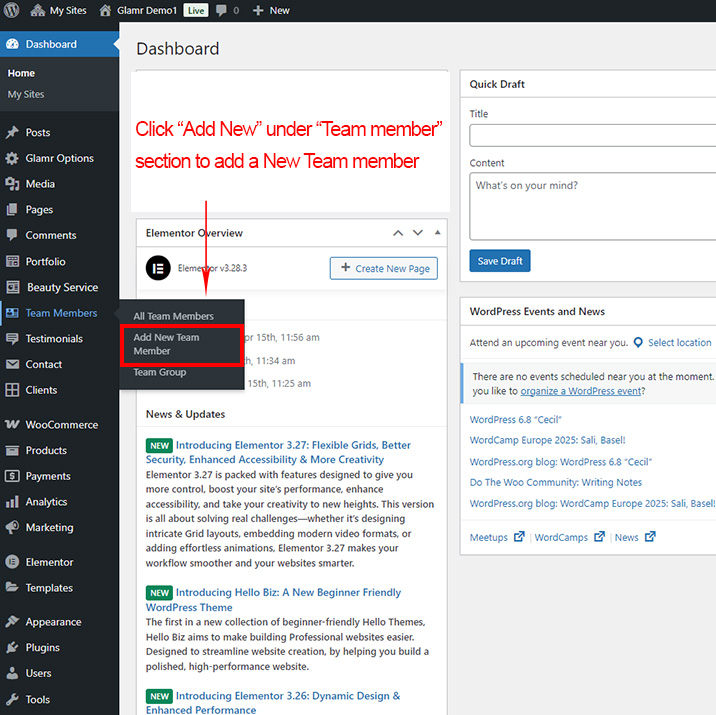Choose Add New Team Member
The image size is (716, 715).
click(166, 344)
